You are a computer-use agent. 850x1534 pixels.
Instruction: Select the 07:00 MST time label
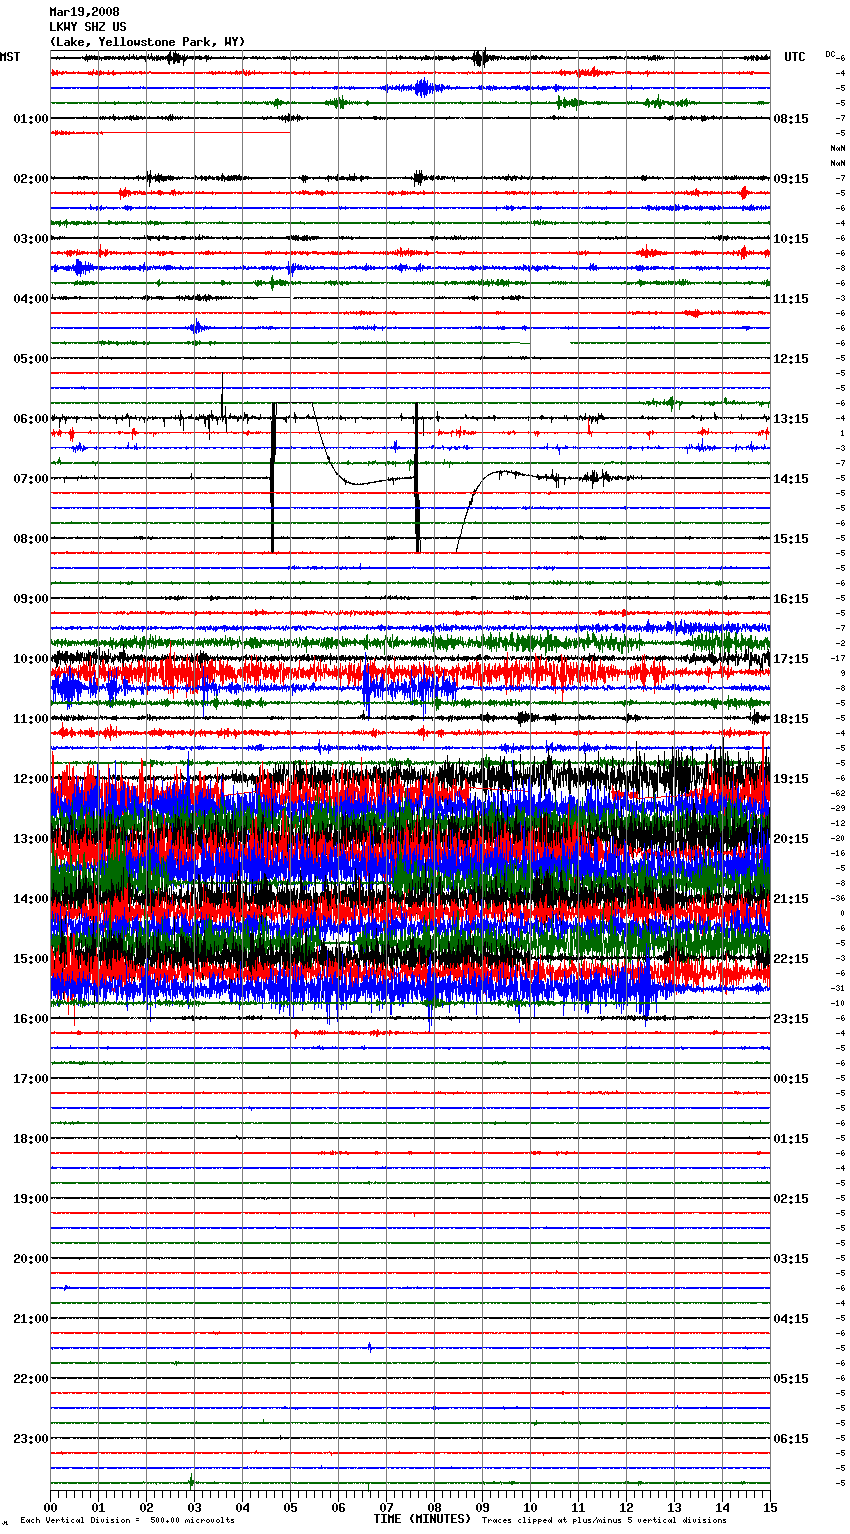pyautogui.click(x=30, y=479)
